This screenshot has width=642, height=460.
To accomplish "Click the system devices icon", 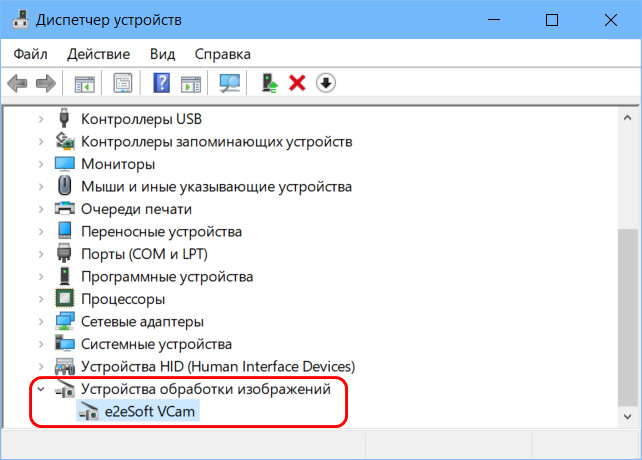I will tap(65, 343).
